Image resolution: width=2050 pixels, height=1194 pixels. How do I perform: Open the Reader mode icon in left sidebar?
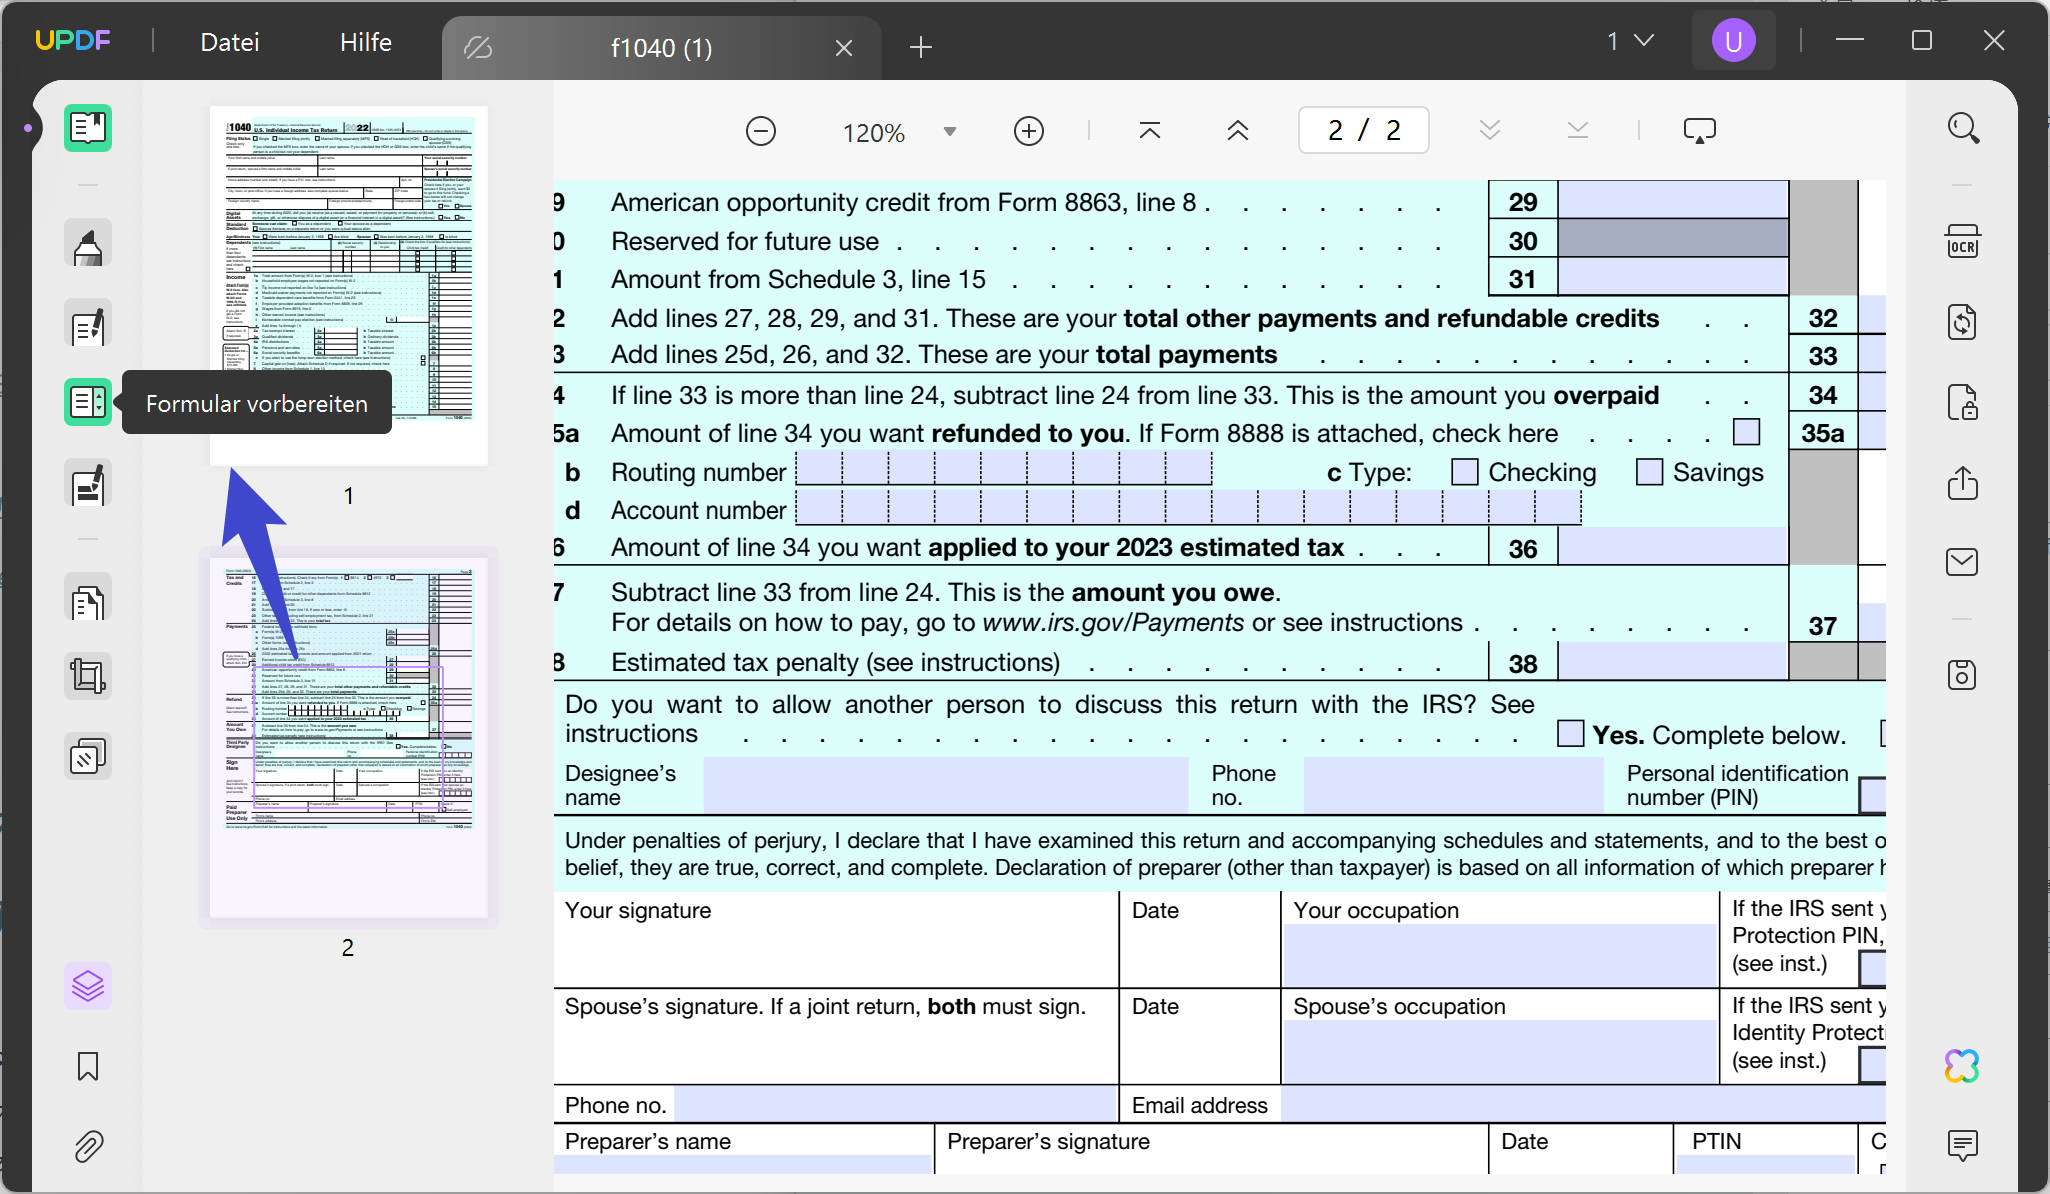pyautogui.click(x=88, y=128)
